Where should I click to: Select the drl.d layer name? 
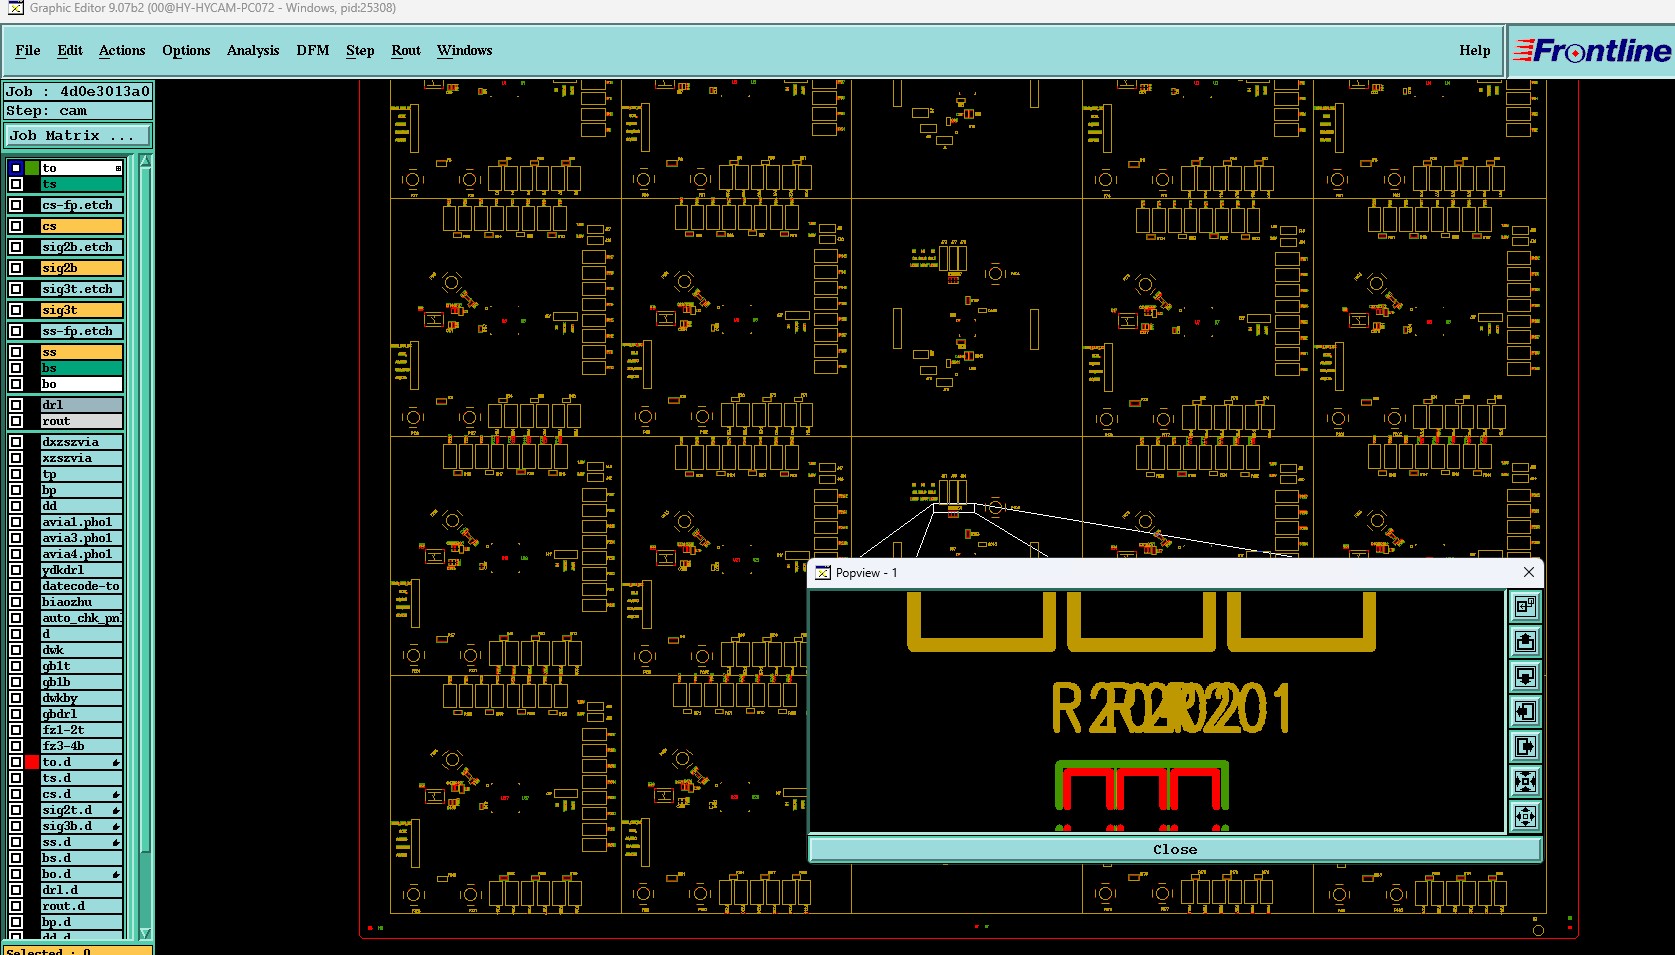tap(81, 890)
